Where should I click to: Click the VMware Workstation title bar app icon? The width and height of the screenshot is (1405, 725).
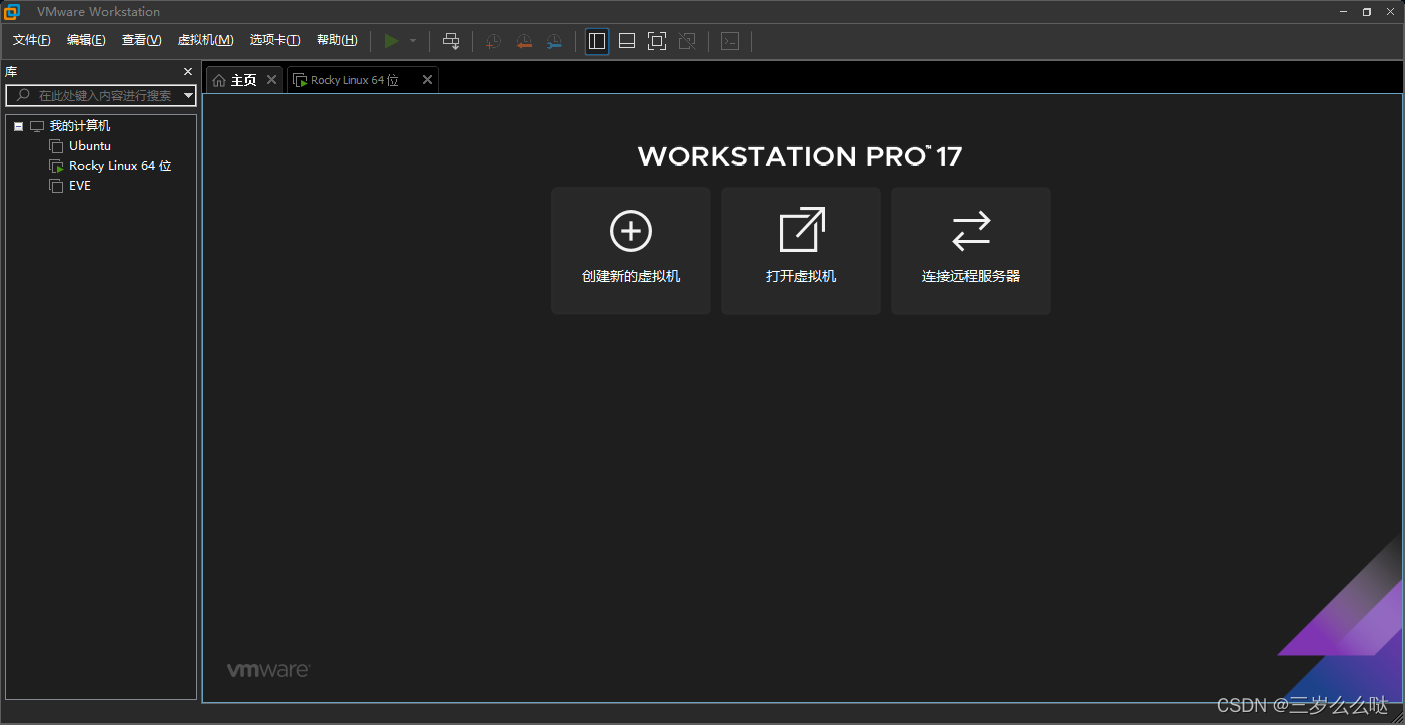tap(12, 11)
